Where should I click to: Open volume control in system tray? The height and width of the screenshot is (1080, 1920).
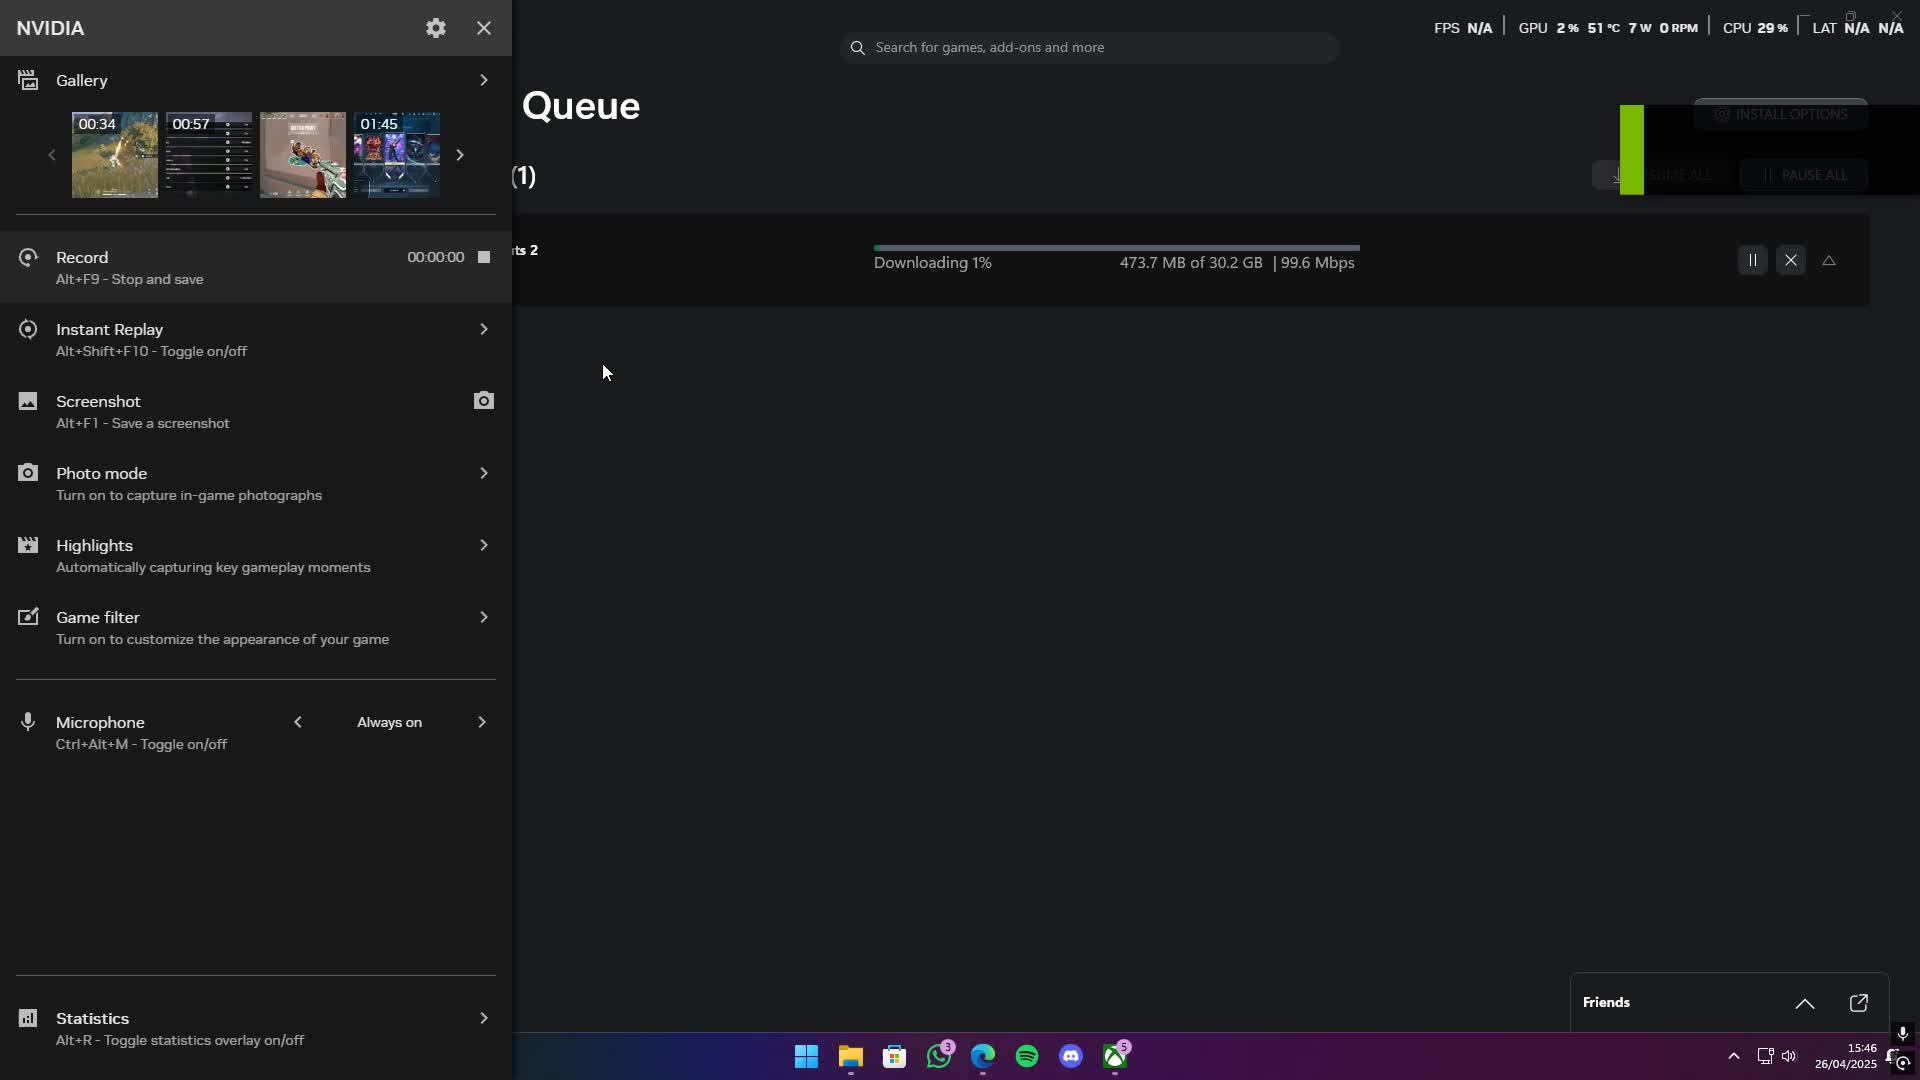pyautogui.click(x=1789, y=1056)
